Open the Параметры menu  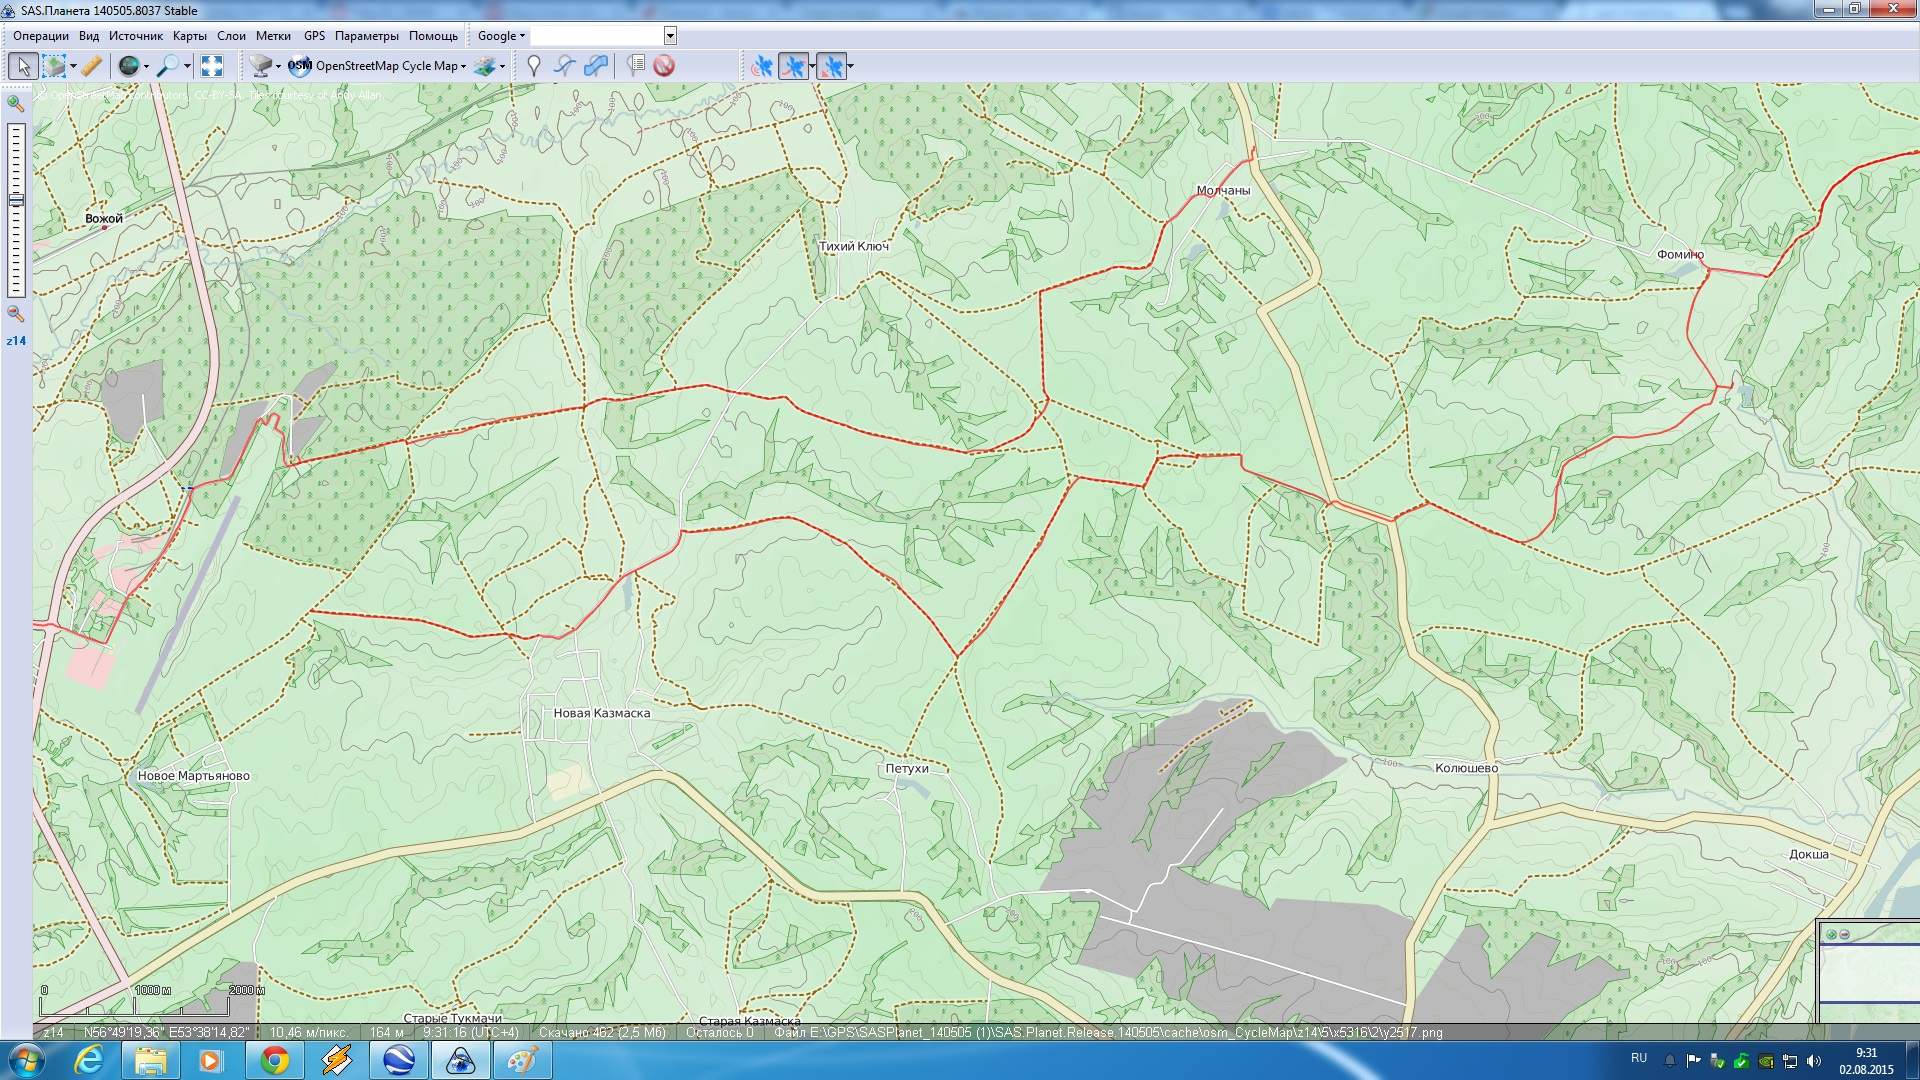click(x=367, y=36)
